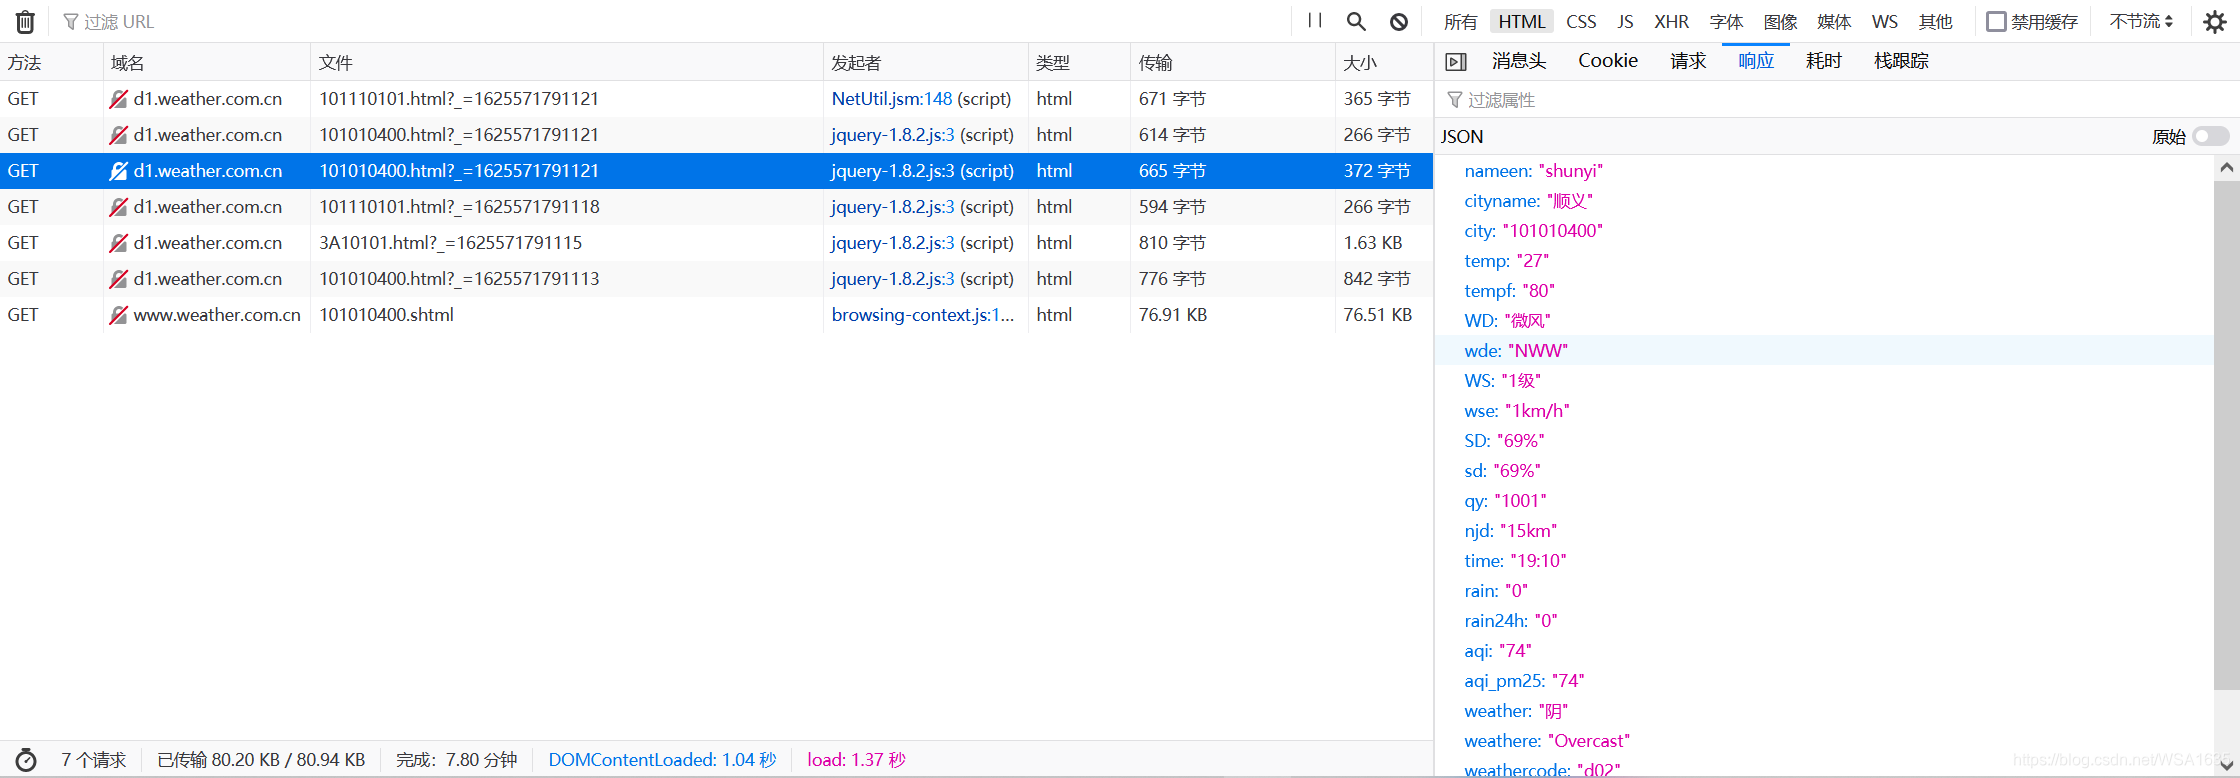Viewport: 2240px width, 778px height.
Task: Pause network recording
Action: 1315,21
